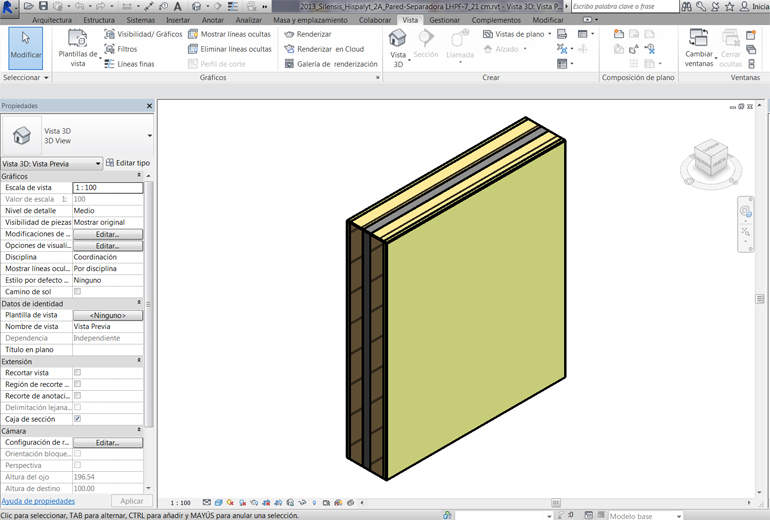Toggle the Camino de sol checkbox

[78, 292]
